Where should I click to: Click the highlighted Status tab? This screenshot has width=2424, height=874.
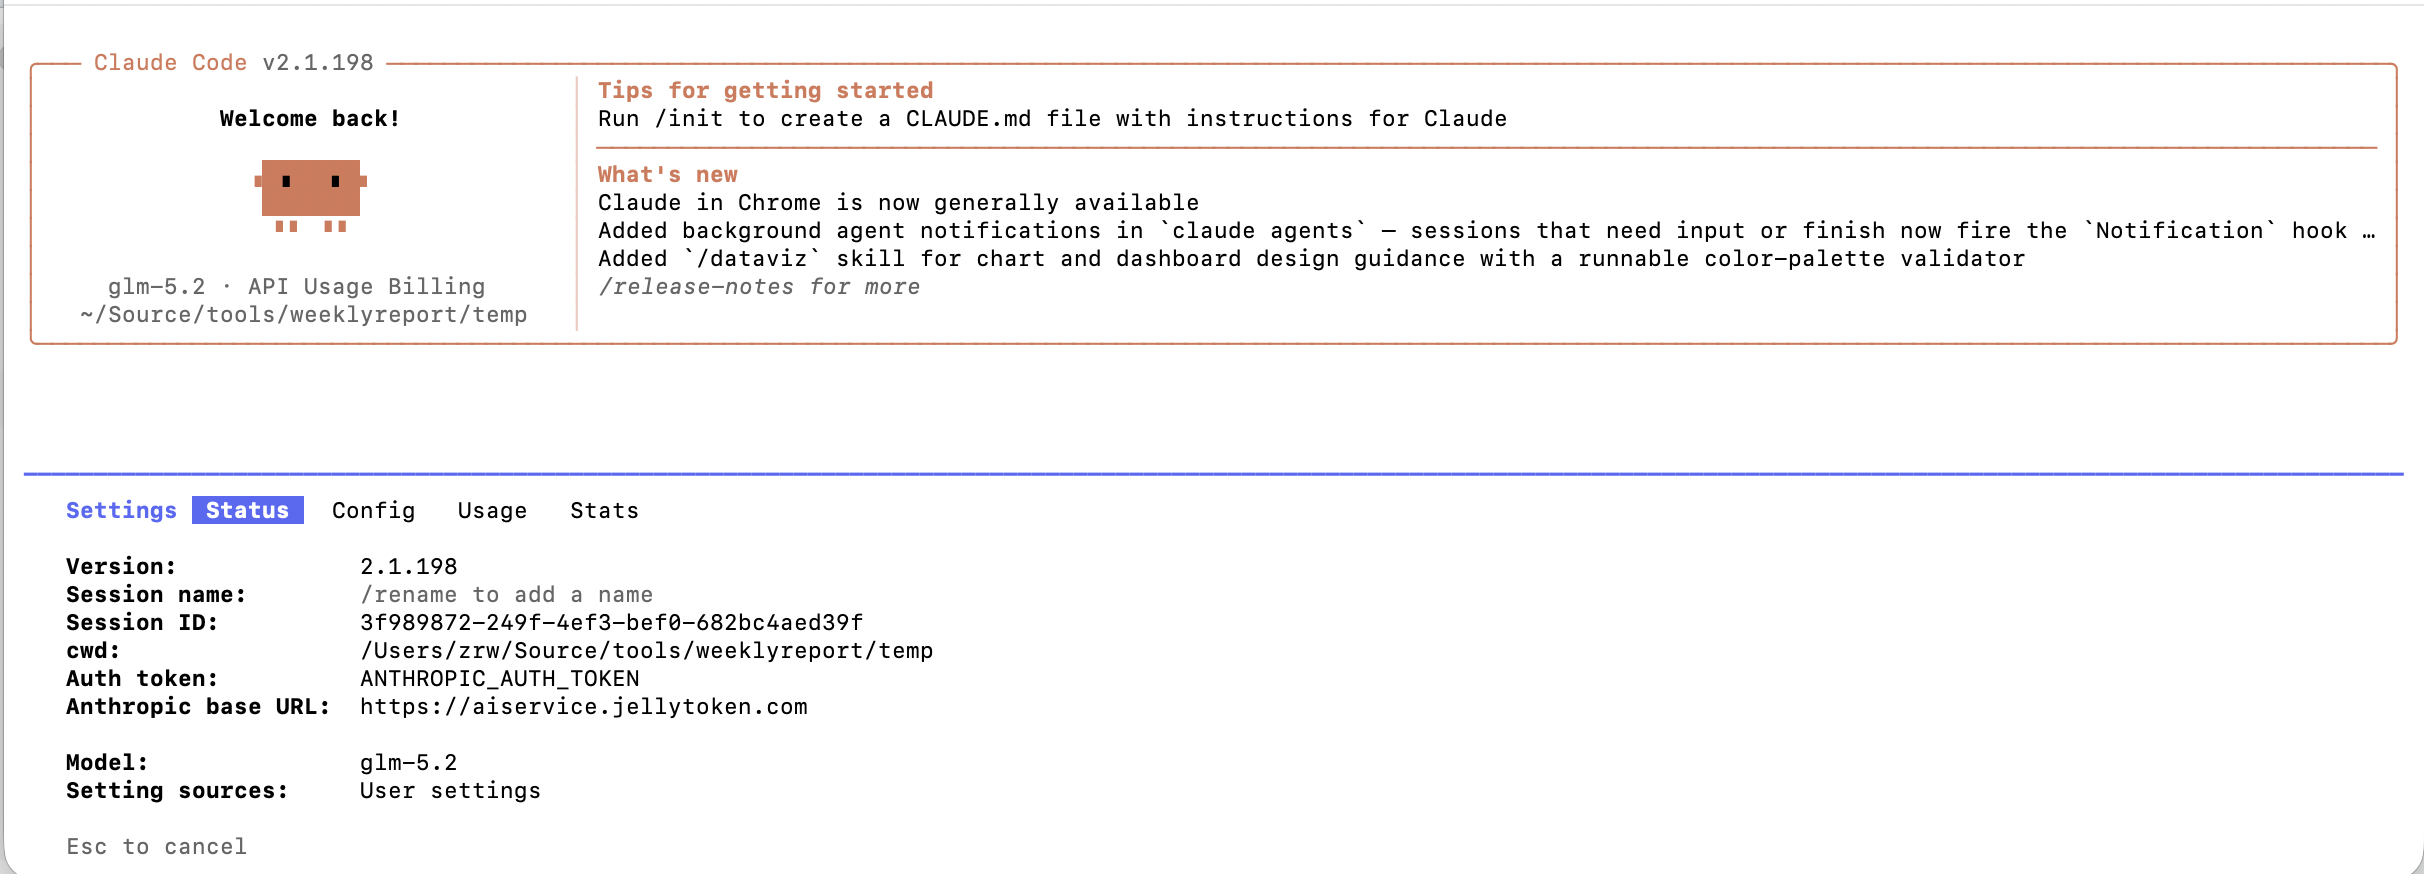pos(247,510)
